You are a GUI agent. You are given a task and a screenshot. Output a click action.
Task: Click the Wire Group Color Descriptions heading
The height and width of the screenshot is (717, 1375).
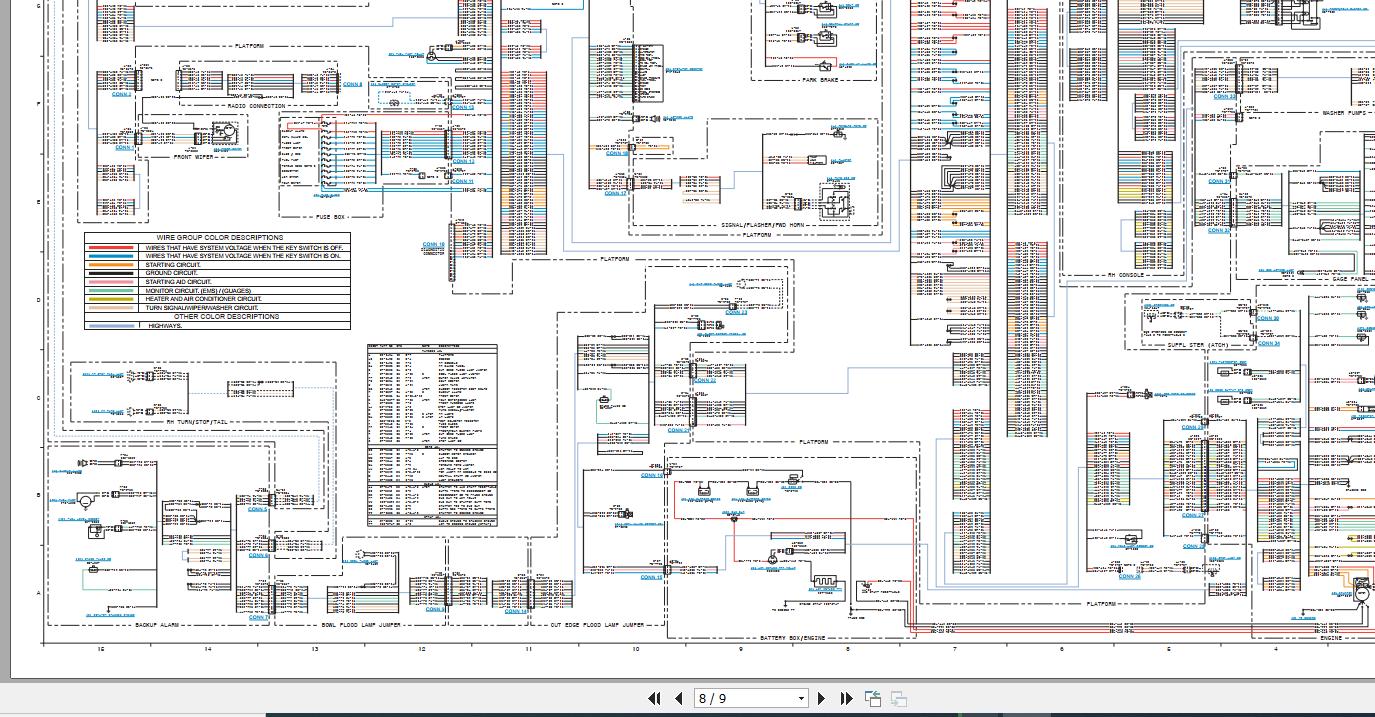pyautogui.click(x=220, y=238)
